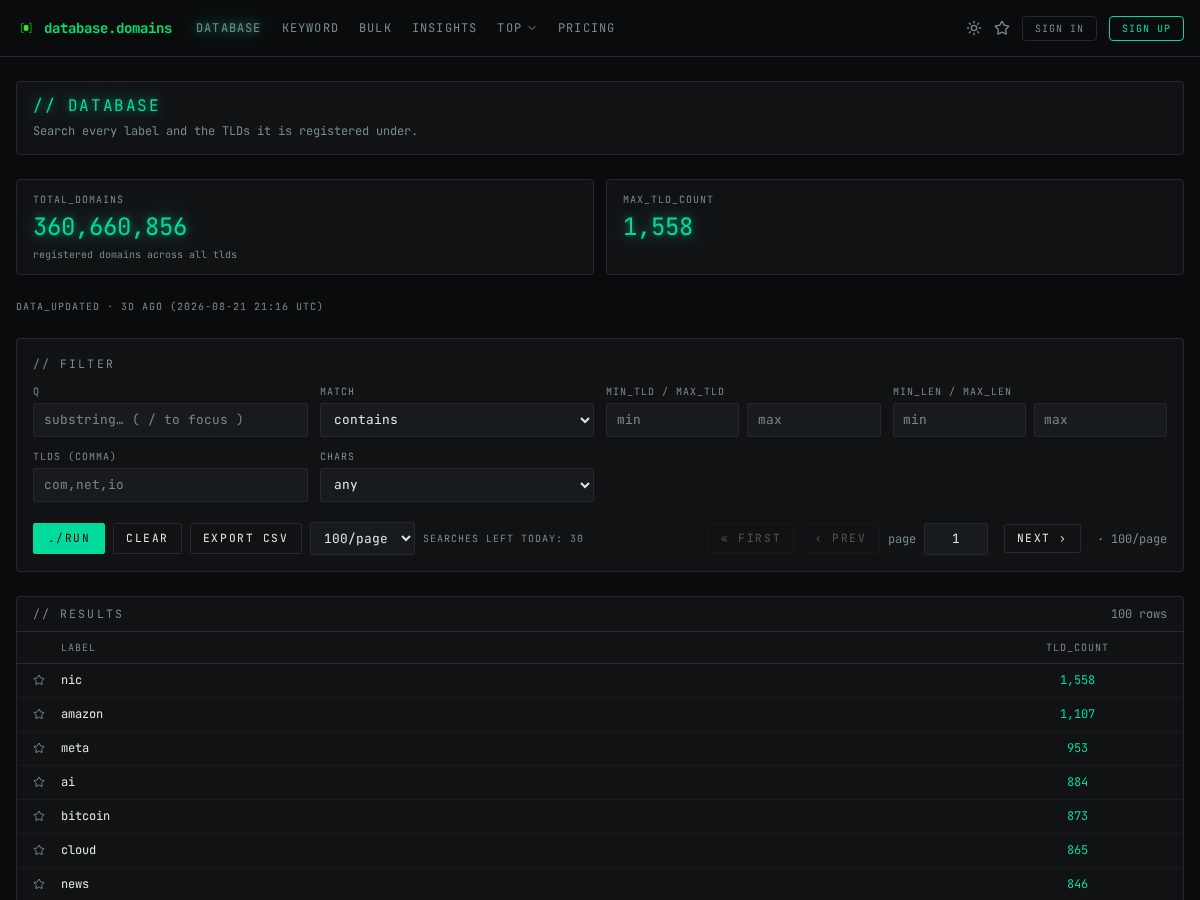Star the meta label row

coord(39,748)
